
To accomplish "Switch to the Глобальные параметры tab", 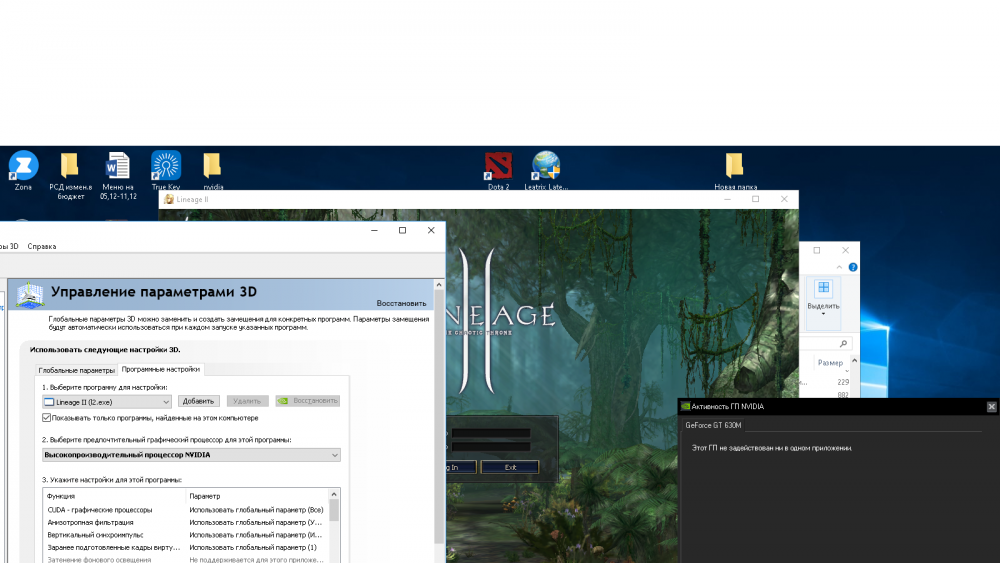I will click(x=77, y=370).
